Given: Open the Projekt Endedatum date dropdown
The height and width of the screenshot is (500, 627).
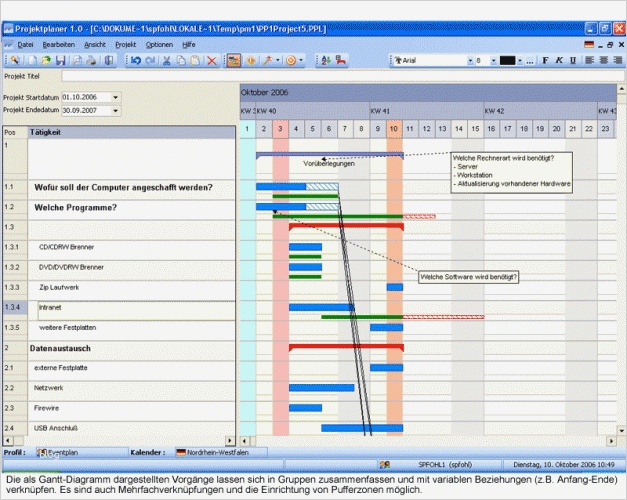Looking at the screenshot, I should point(115,111).
